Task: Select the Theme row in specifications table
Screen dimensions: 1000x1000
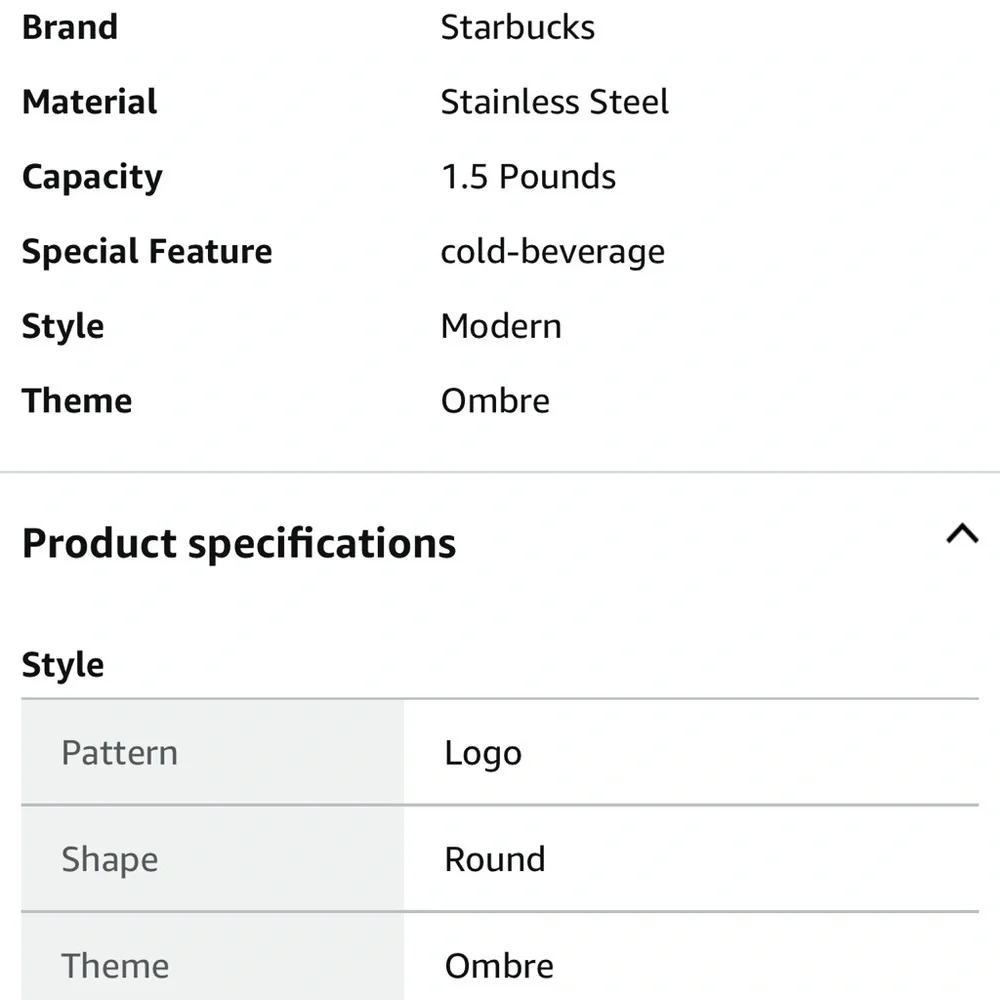Action: point(500,957)
